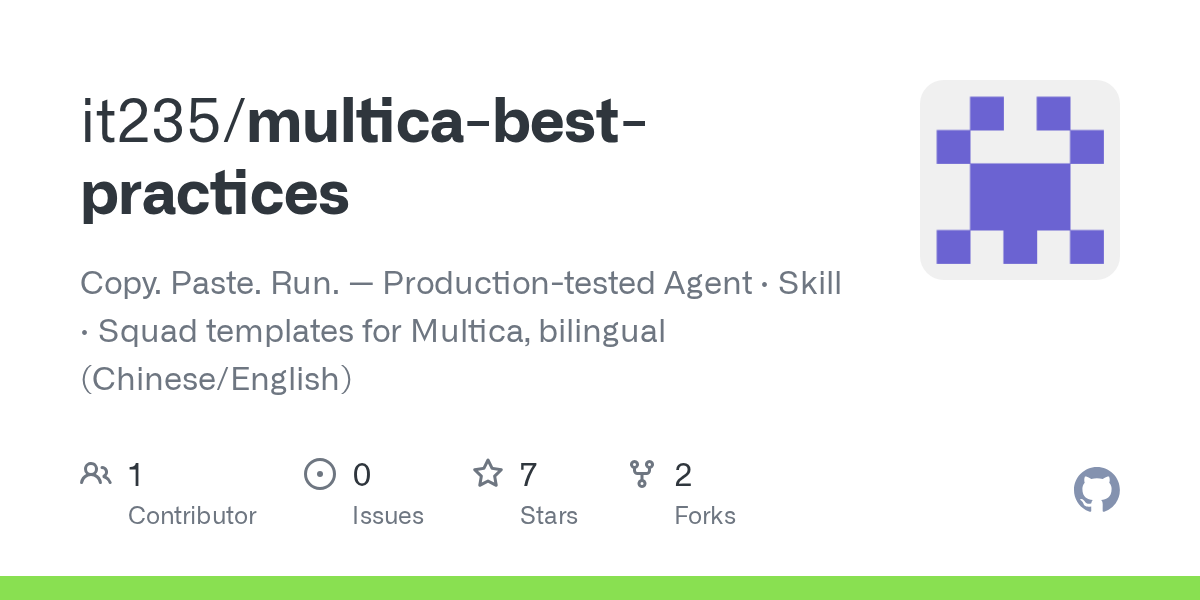Image resolution: width=1200 pixels, height=600 pixels.
Task: Click the forks branch icon
Action: point(642,474)
